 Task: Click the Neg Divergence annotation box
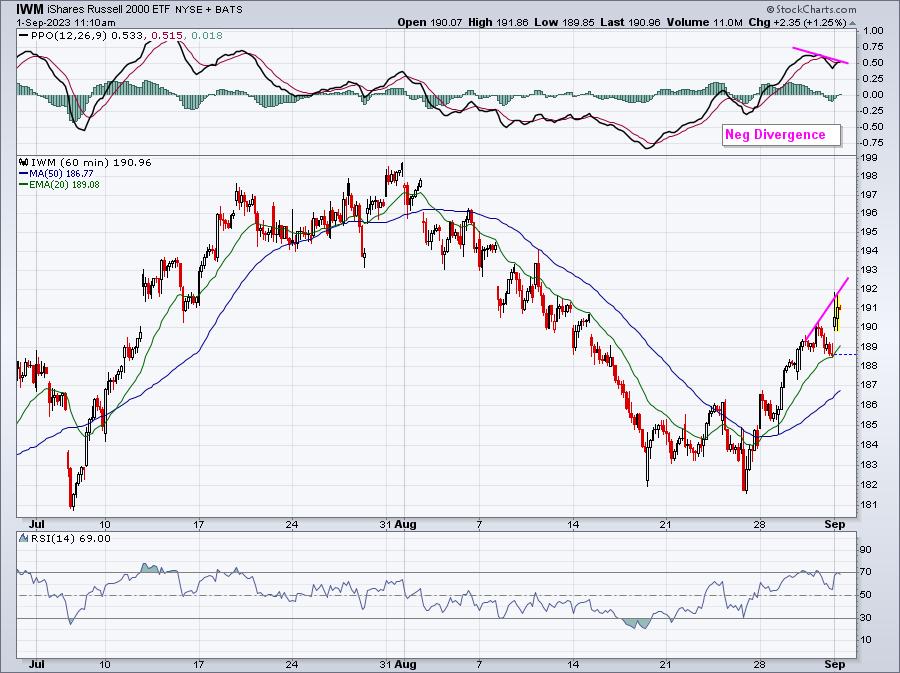pyautogui.click(x=781, y=135)
